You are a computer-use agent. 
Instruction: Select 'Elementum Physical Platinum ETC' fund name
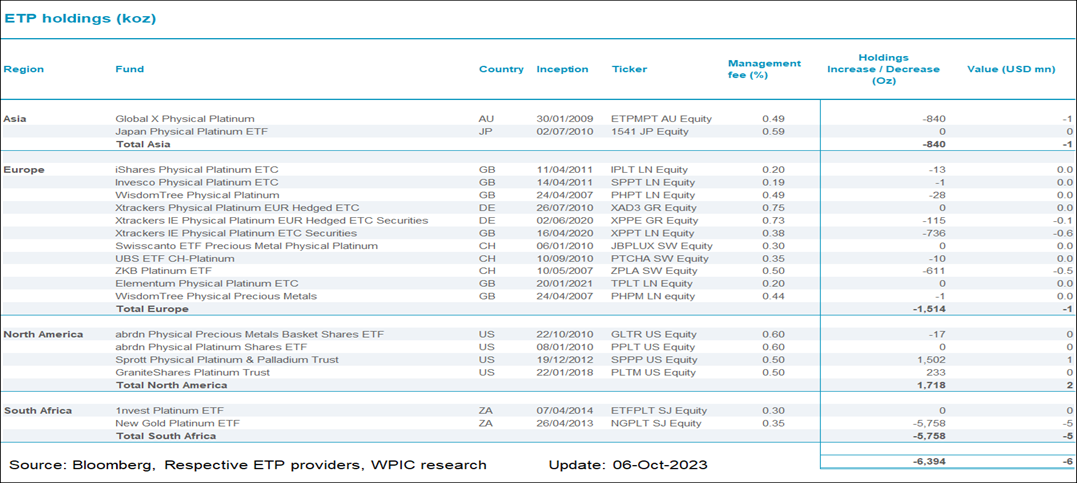(x=207, y=284)
